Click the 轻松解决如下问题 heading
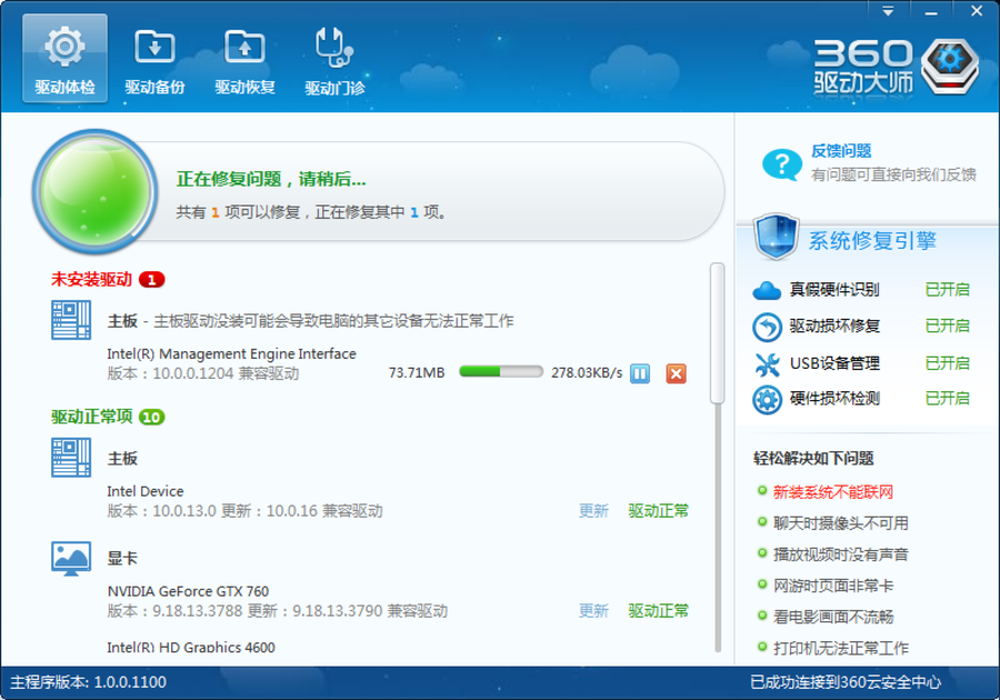Image resolution: width=1000 pixels, height=700 pixels. 813,458
